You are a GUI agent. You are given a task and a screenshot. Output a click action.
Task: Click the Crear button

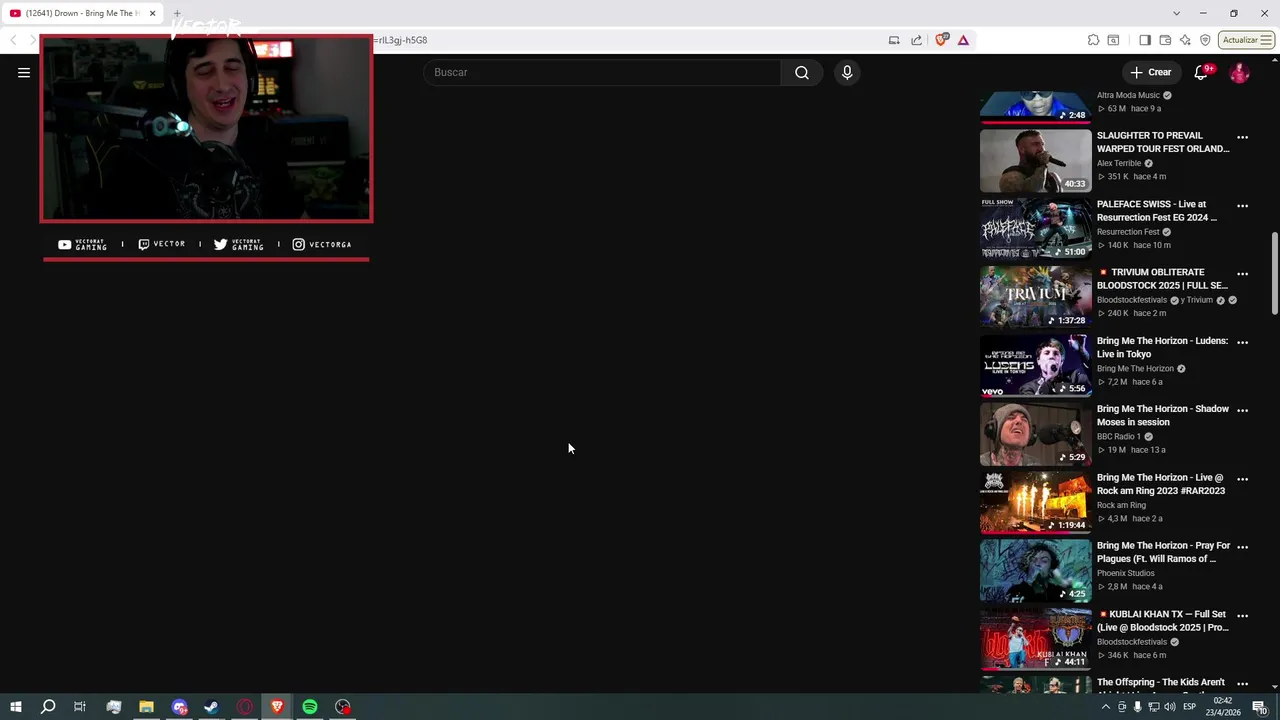(1150, 72)
